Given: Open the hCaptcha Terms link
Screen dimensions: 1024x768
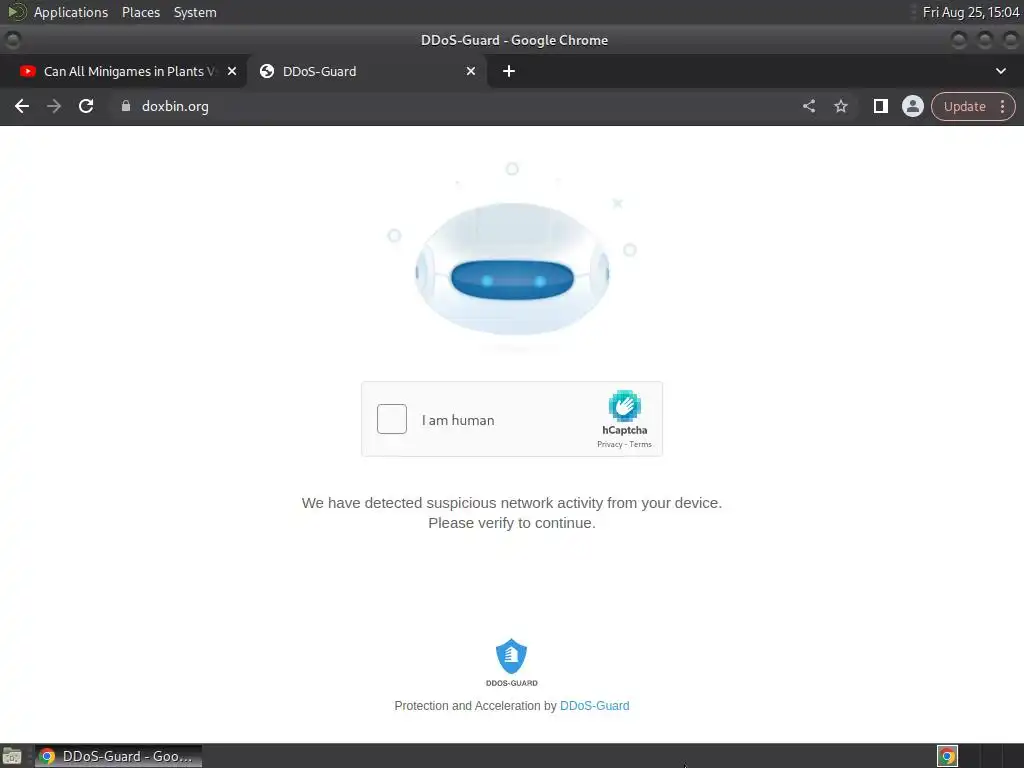Looking at the screenshot, I should (641, 445).
